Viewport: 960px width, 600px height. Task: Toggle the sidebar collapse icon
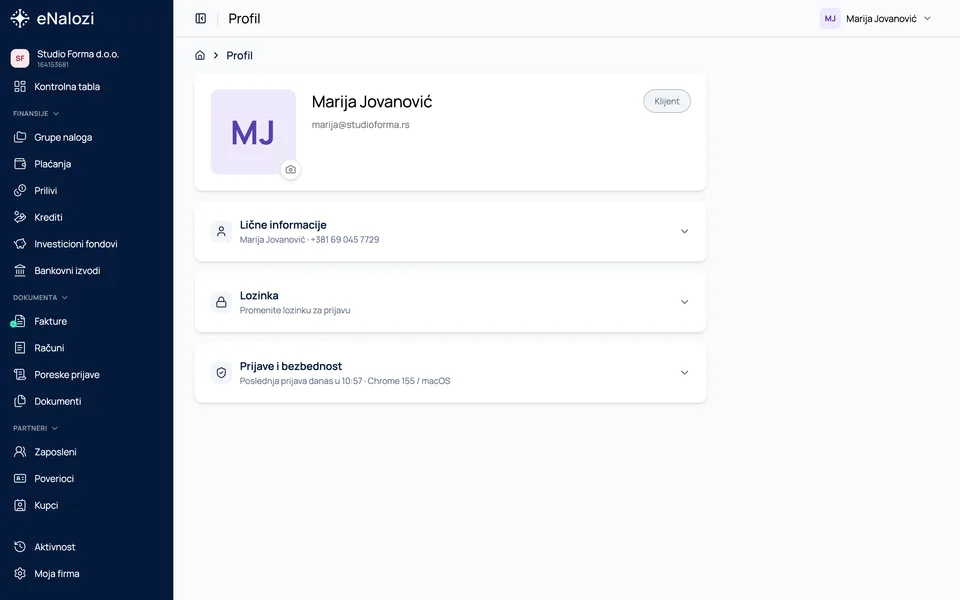pyautogui.click(x=201, y=18)
